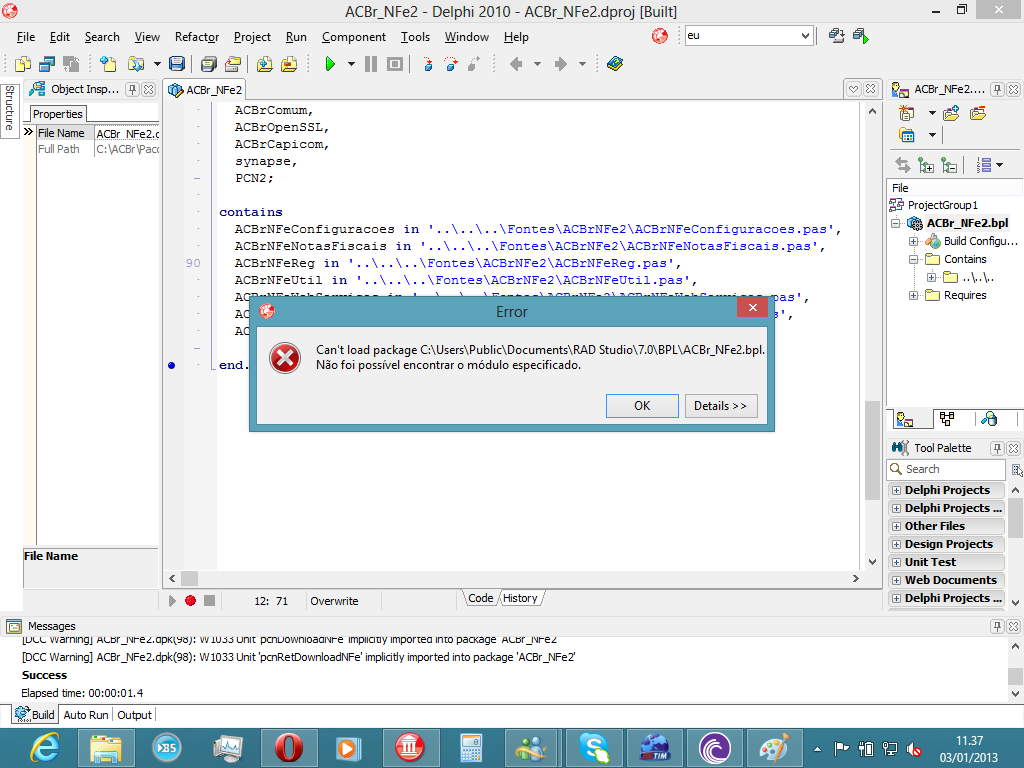
Task: Expand the Requires folder node
Action: [914, 295]
